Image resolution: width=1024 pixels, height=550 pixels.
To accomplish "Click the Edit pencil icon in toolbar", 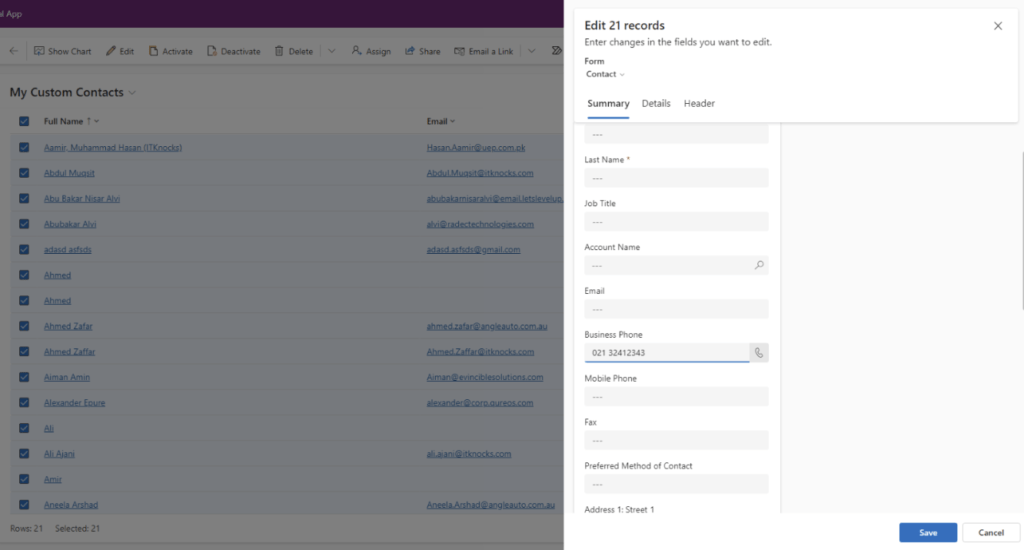I will click(x=111, y=51).
